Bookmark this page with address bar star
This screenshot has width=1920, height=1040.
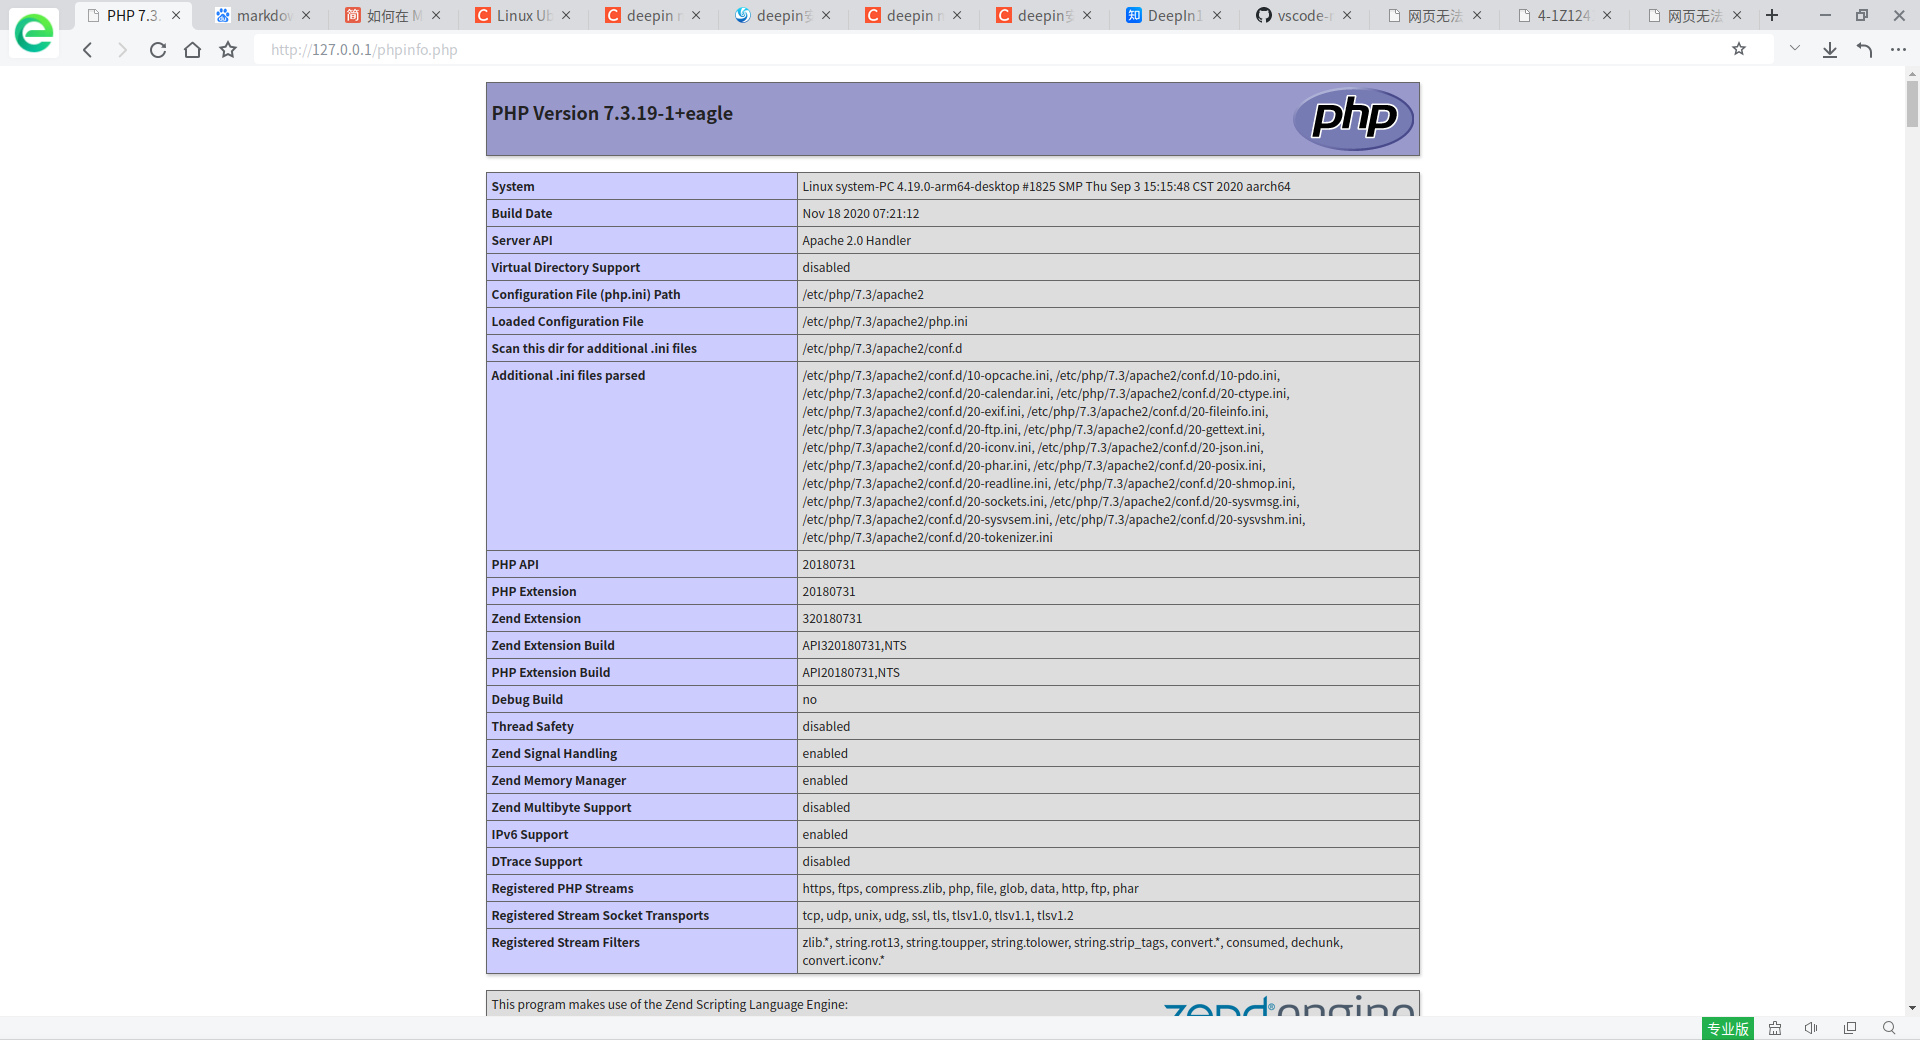click(1739, 49)
